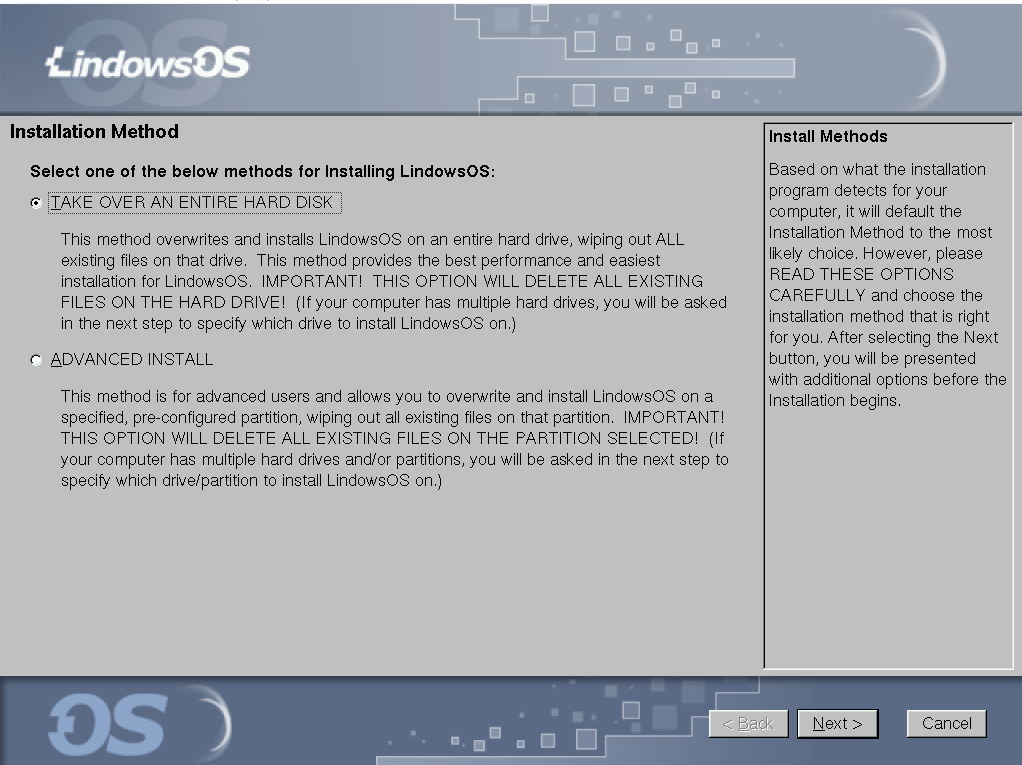Viewport: 1022px width, 765px height.
Task: Select the Advanced Install radio button
Action: 36,360
